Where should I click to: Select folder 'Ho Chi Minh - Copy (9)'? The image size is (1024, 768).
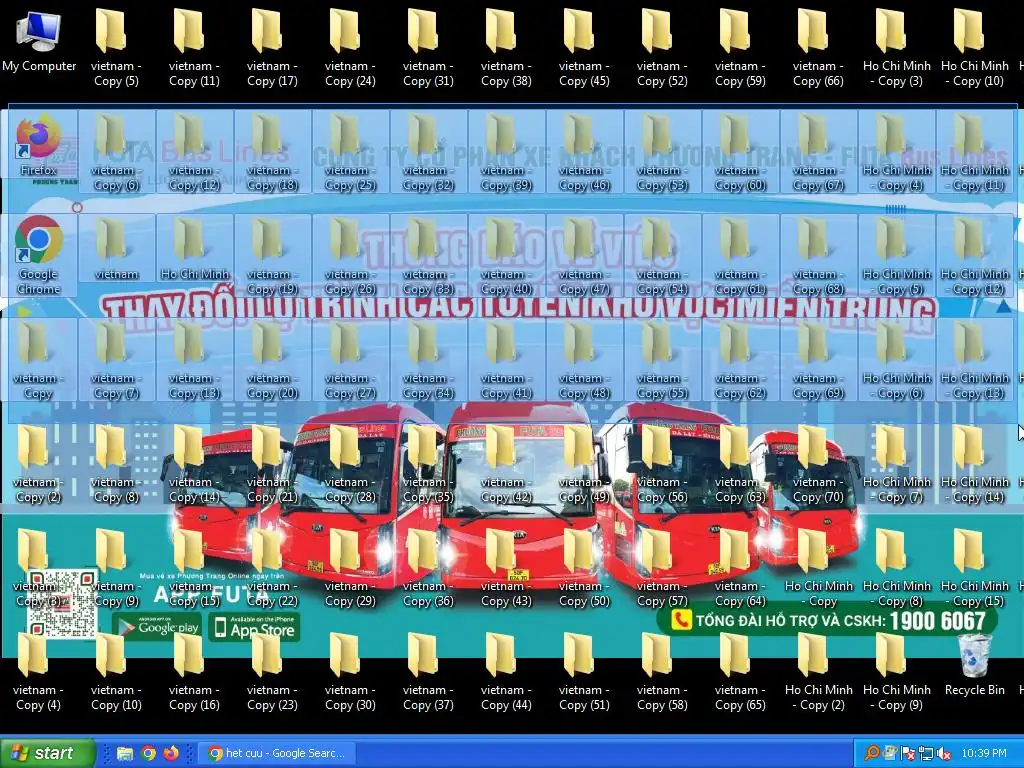897,671
